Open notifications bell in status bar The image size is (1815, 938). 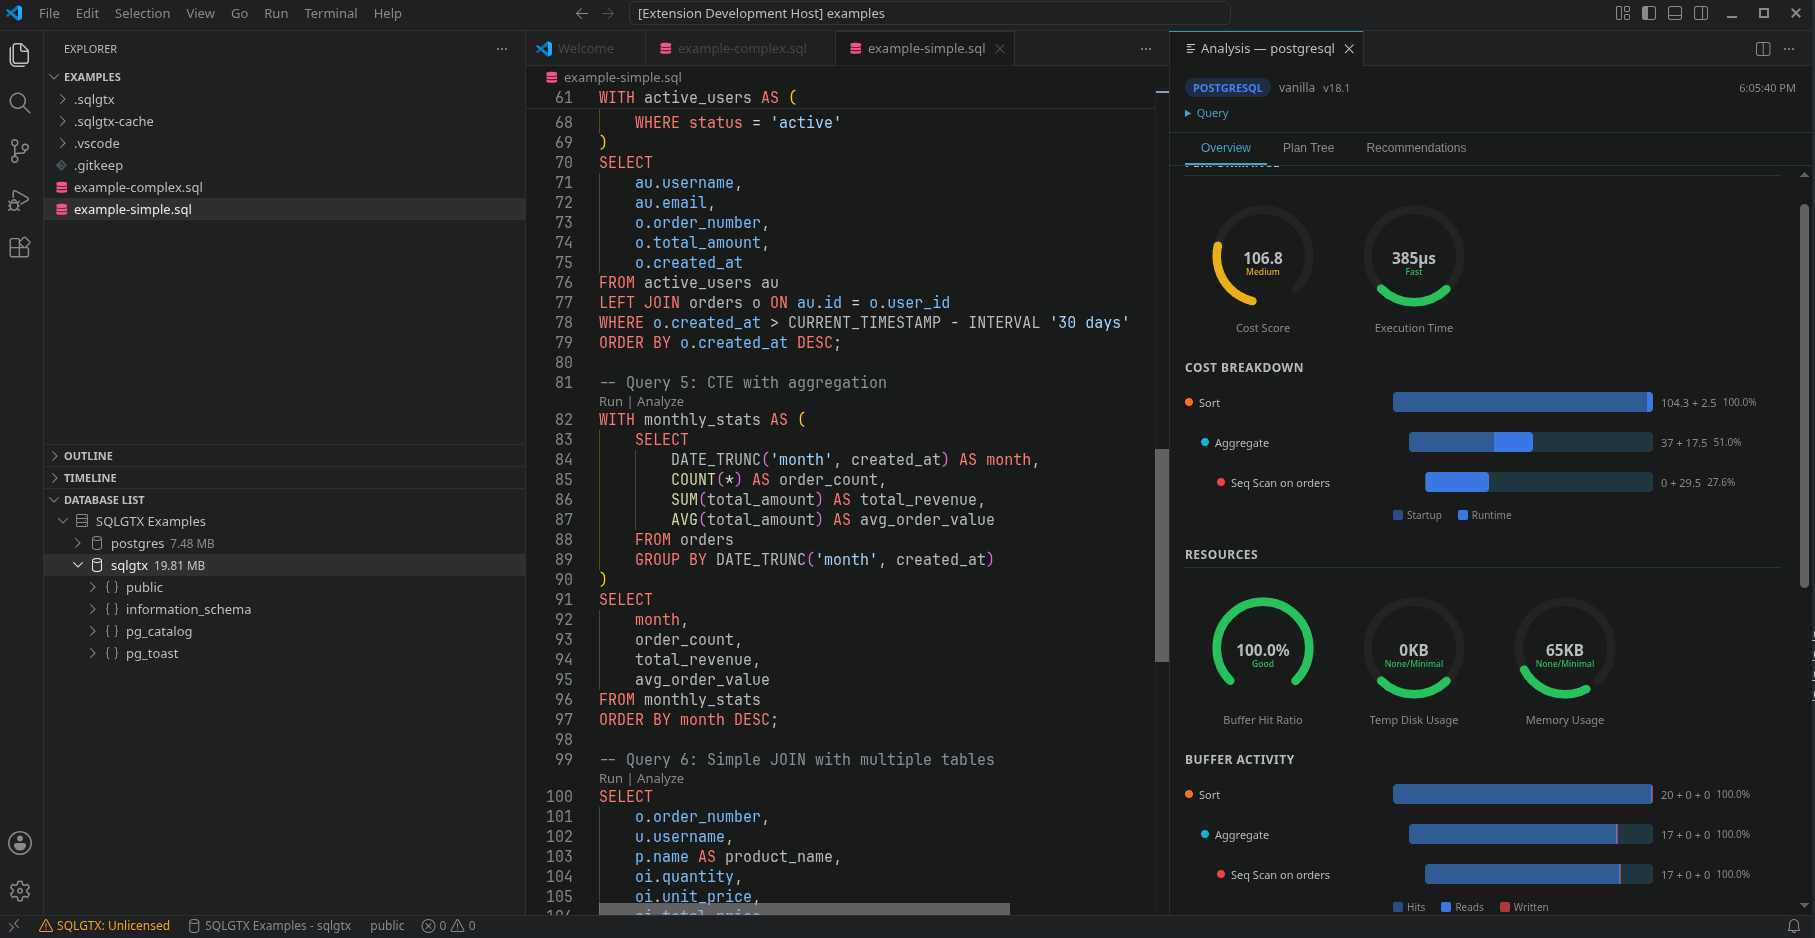pos(1794,926)
